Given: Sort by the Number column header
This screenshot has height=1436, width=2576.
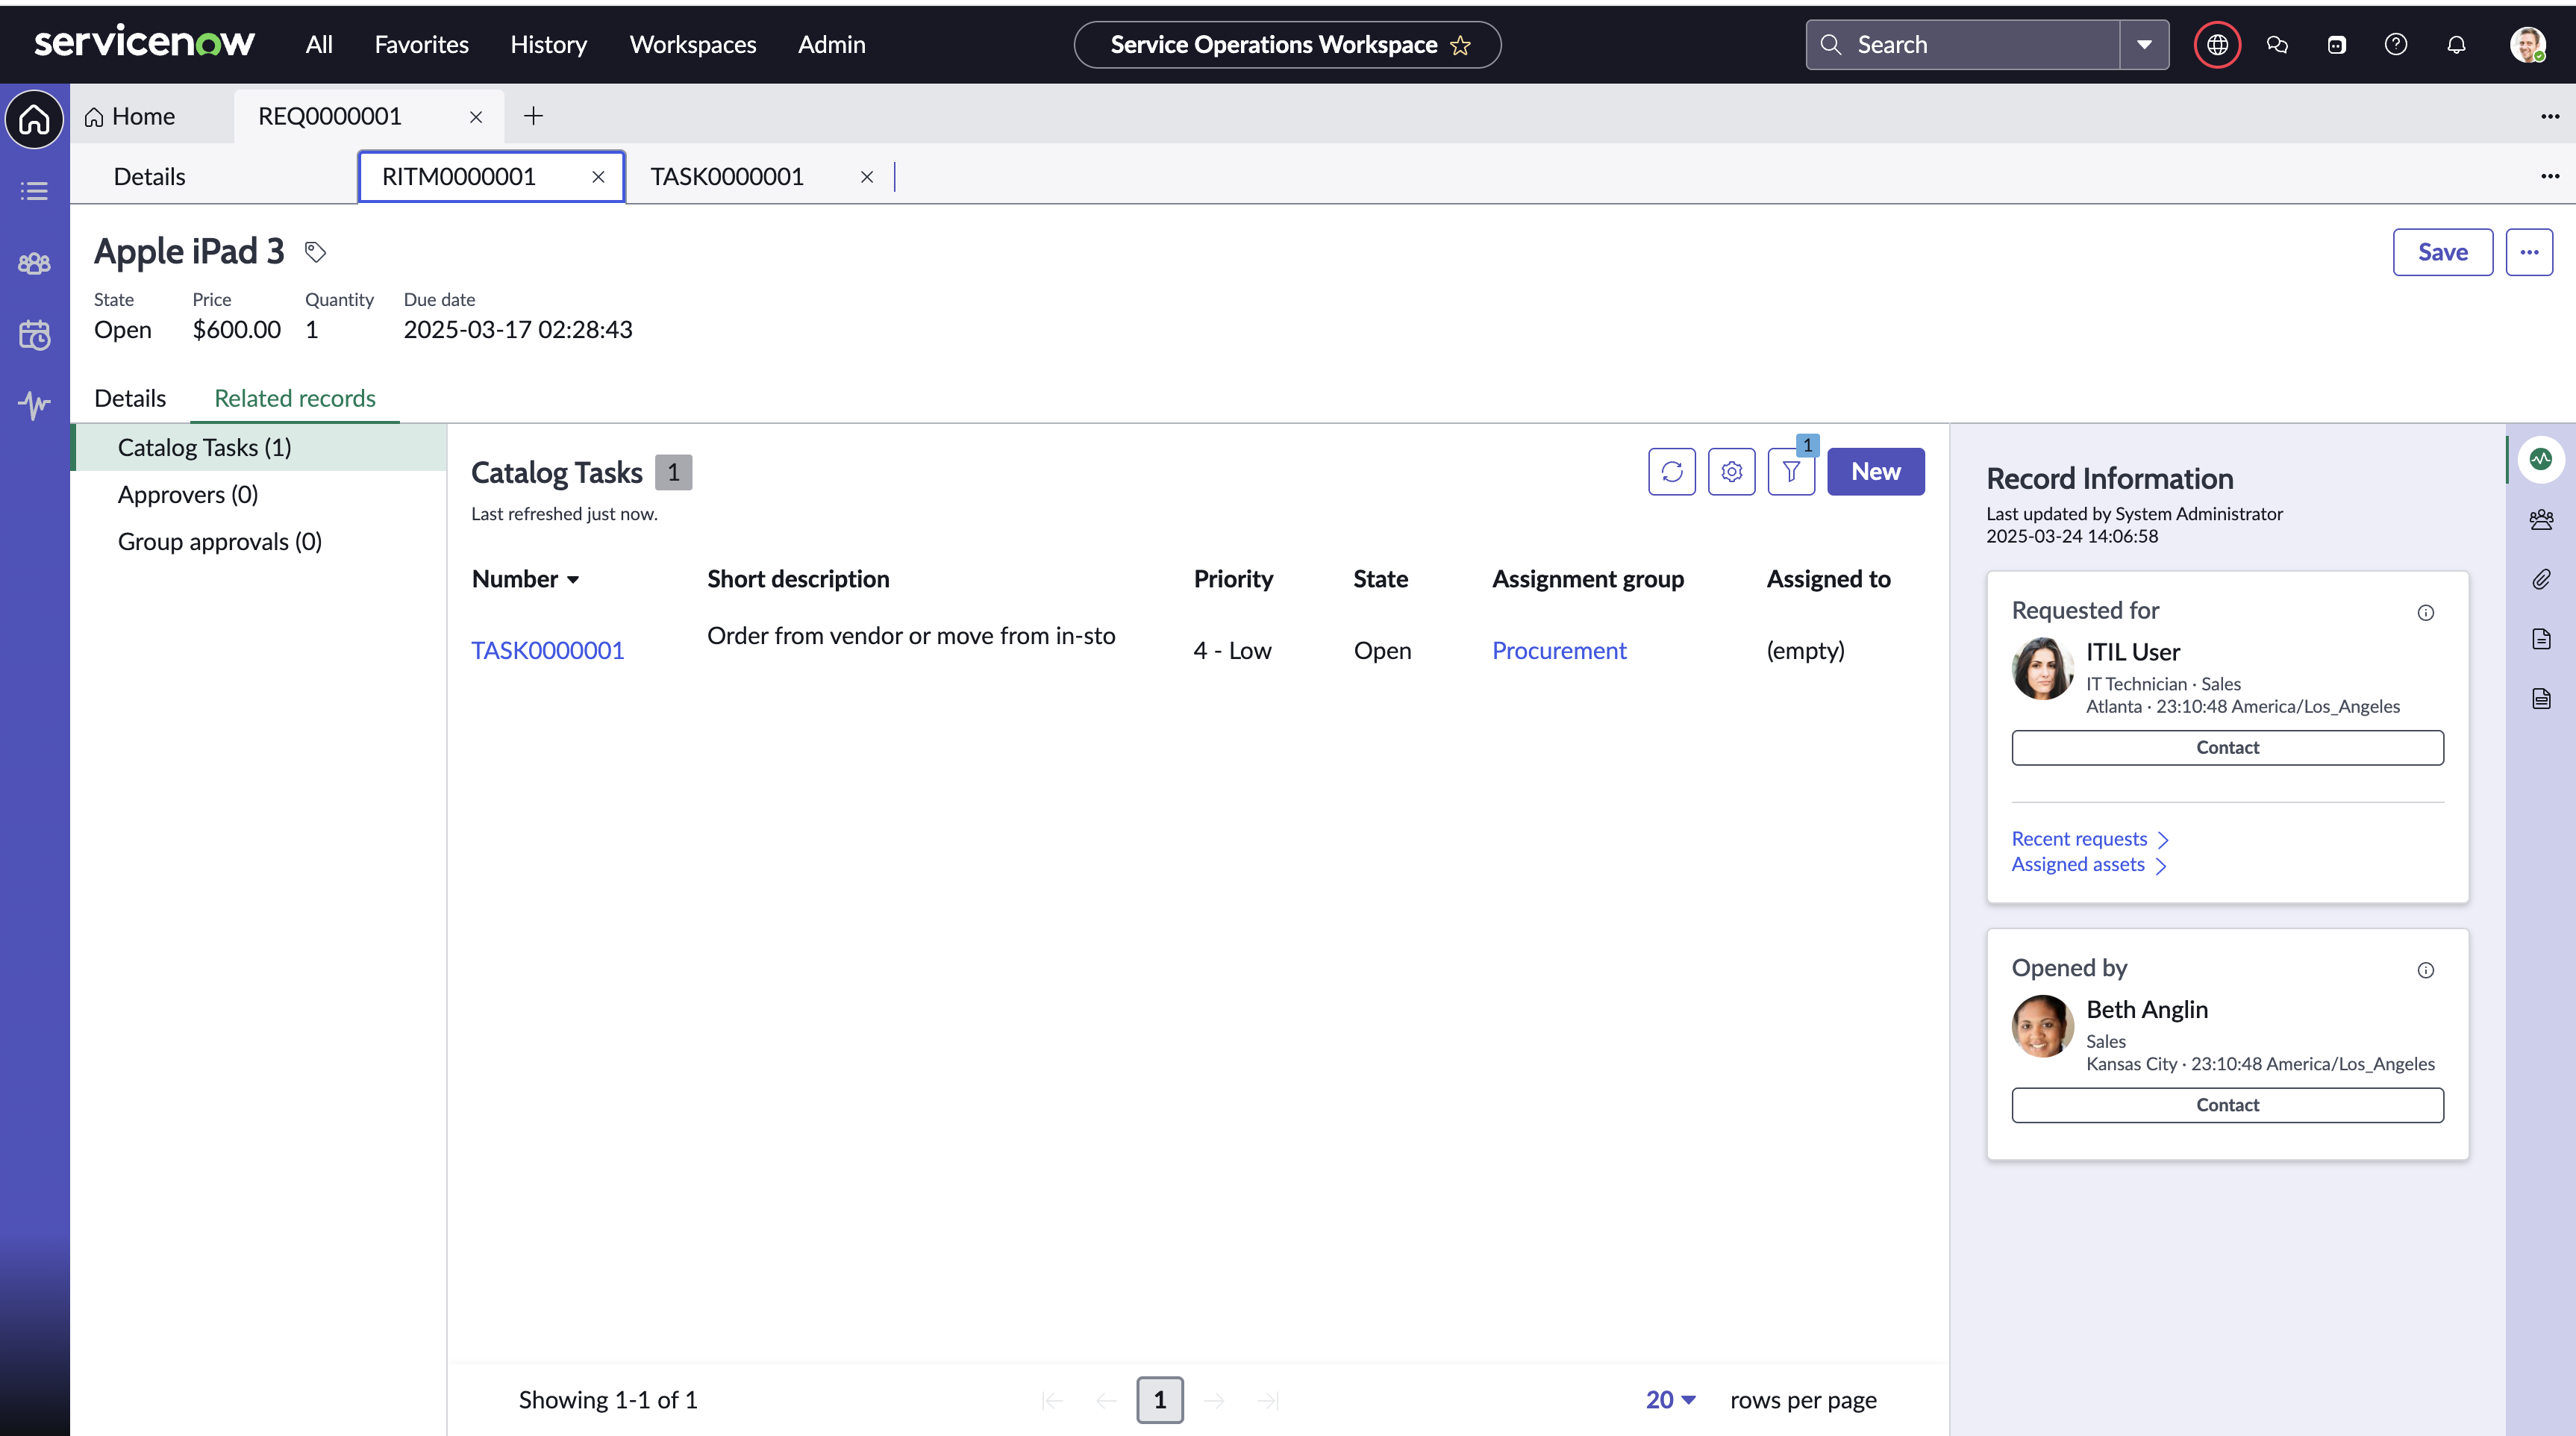Looking at the screenshot, I should 525,579.
